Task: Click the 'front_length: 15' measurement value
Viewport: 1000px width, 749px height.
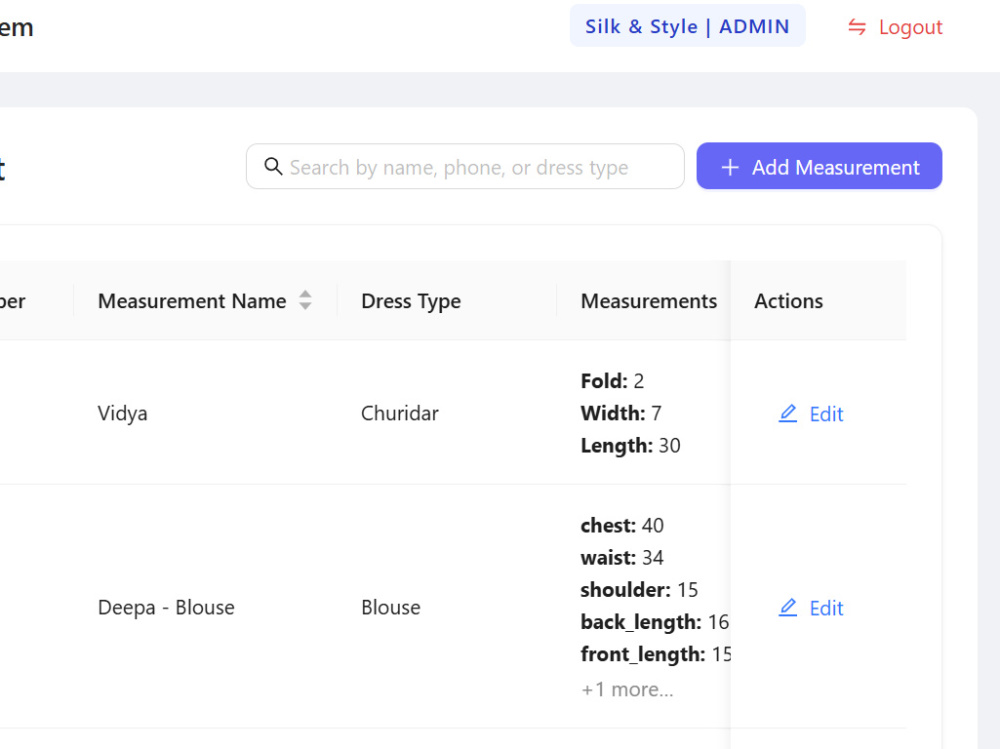Action: (x=656, y=655)
